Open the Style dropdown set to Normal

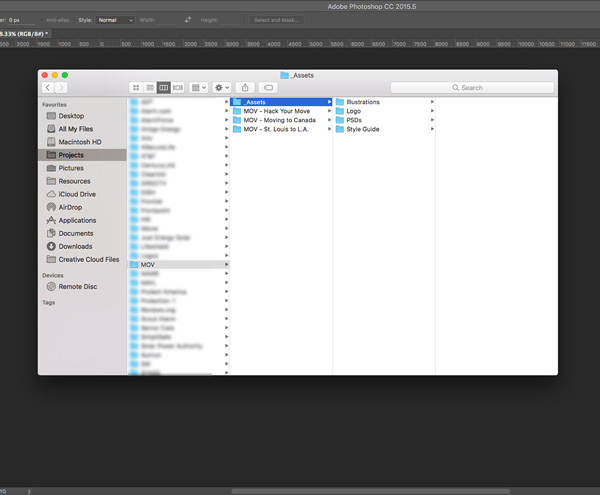point(115,20)
